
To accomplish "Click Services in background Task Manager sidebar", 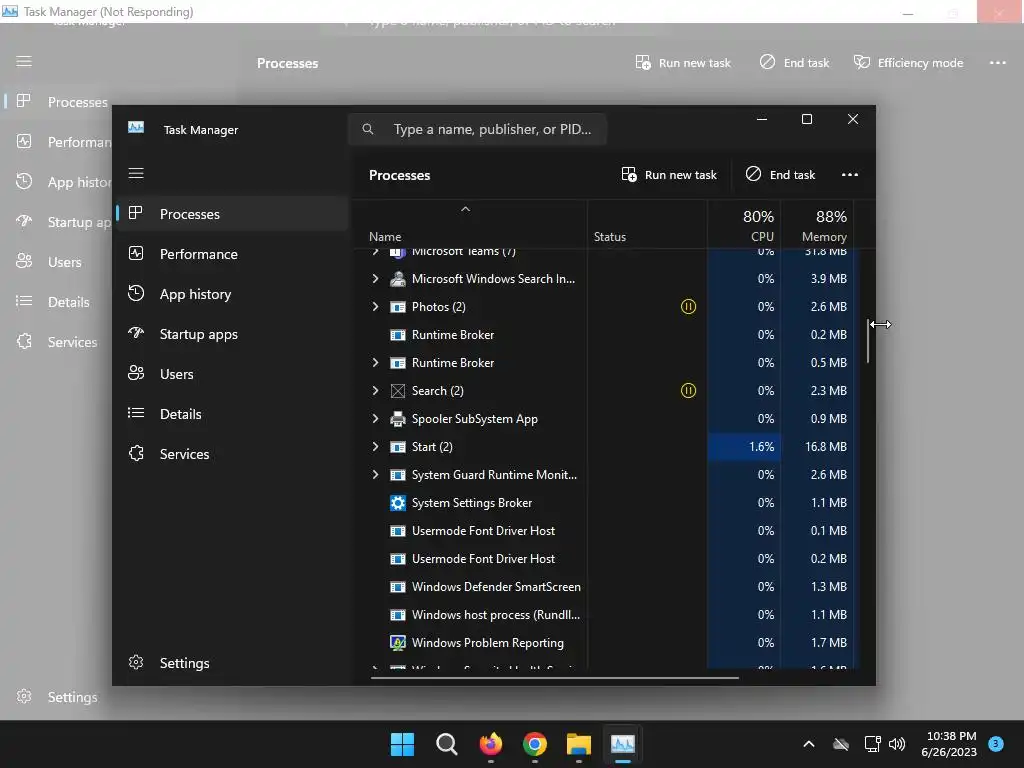I will coord(57,342).
